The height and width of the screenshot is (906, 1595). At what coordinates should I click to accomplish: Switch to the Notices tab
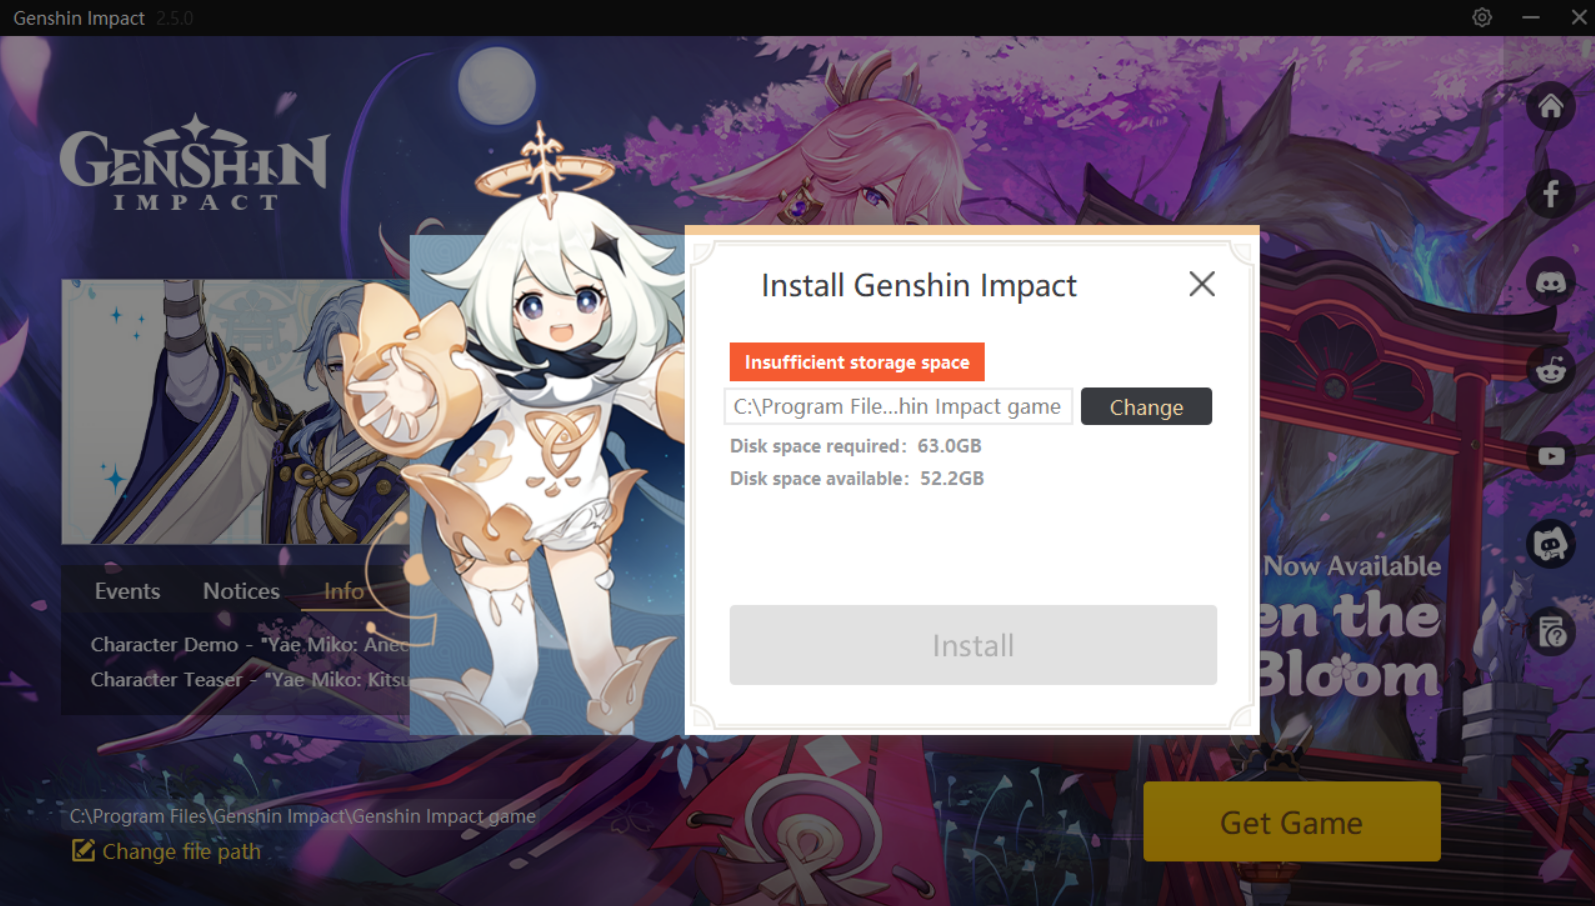pyautogui.click(x=241, y=591)
